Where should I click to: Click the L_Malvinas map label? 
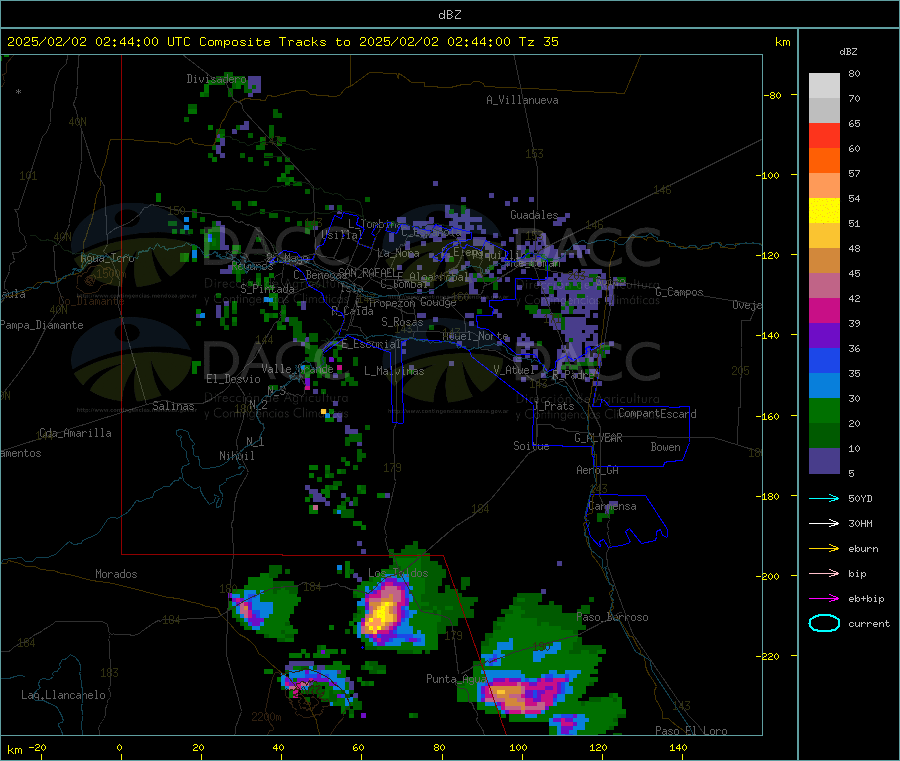394,371
